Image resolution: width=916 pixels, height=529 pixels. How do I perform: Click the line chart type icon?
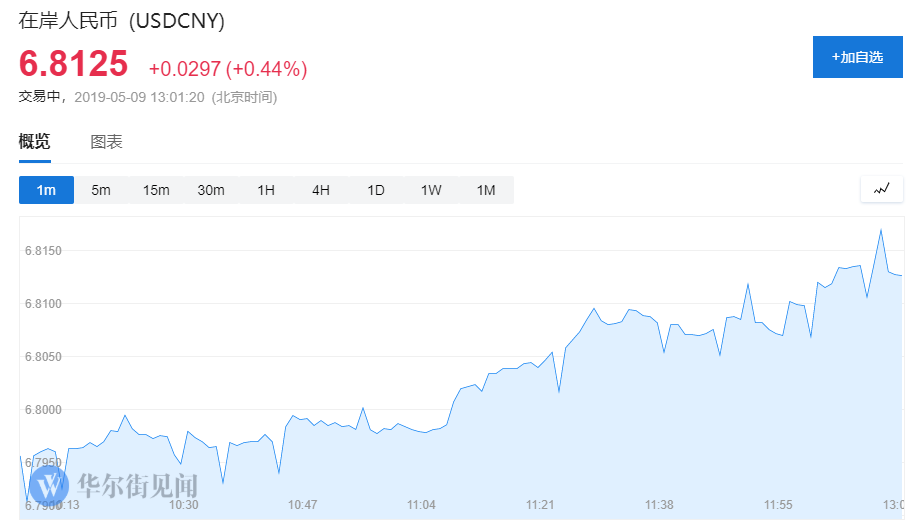[881, 189]
